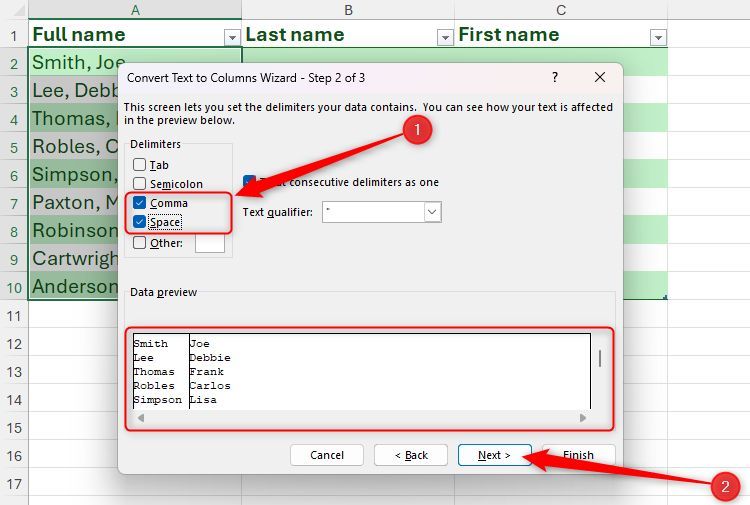750x505 pixels.
Task: Enable the Semicolon delimiter checkbox
Action: tap(140, 184)
